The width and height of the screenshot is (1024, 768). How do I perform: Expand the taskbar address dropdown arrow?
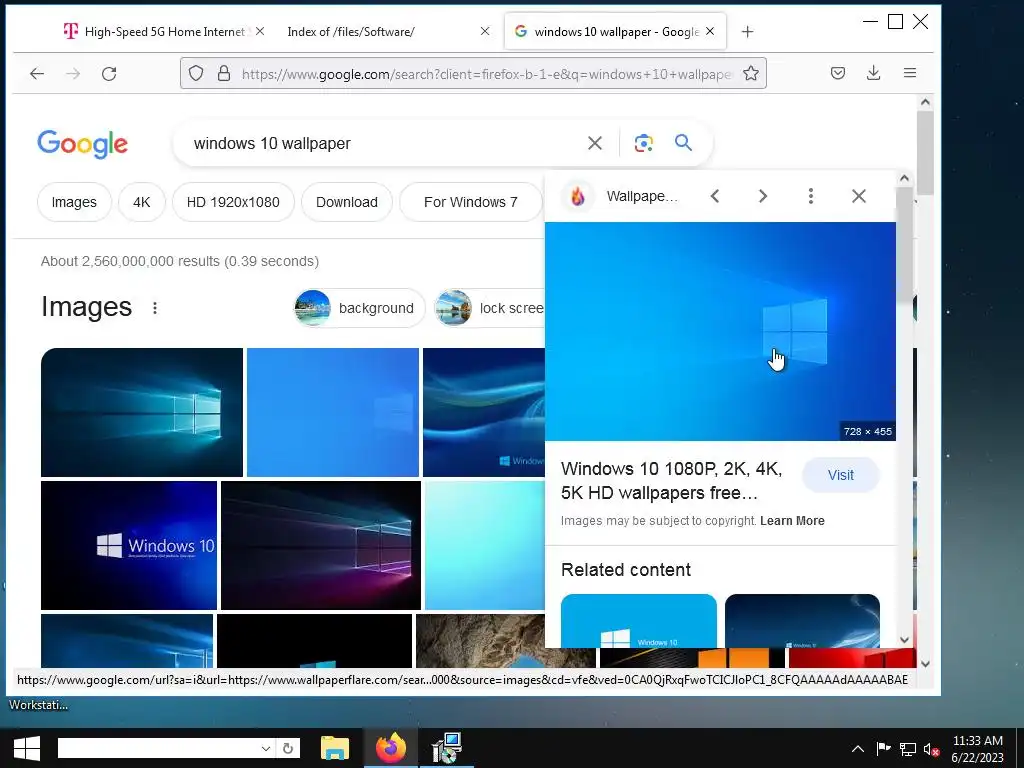click(x=265, y=748)
